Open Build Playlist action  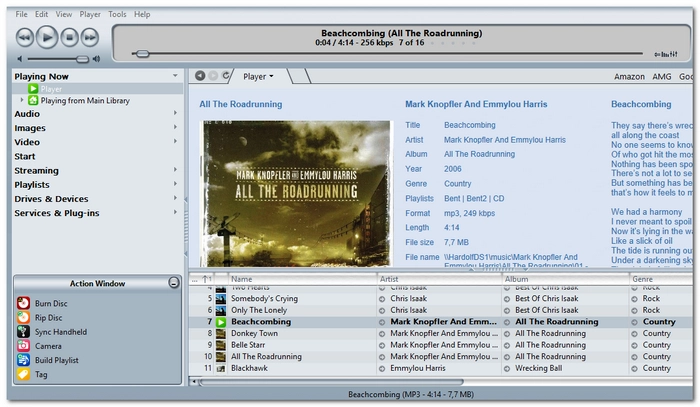[x=23, y=360]
